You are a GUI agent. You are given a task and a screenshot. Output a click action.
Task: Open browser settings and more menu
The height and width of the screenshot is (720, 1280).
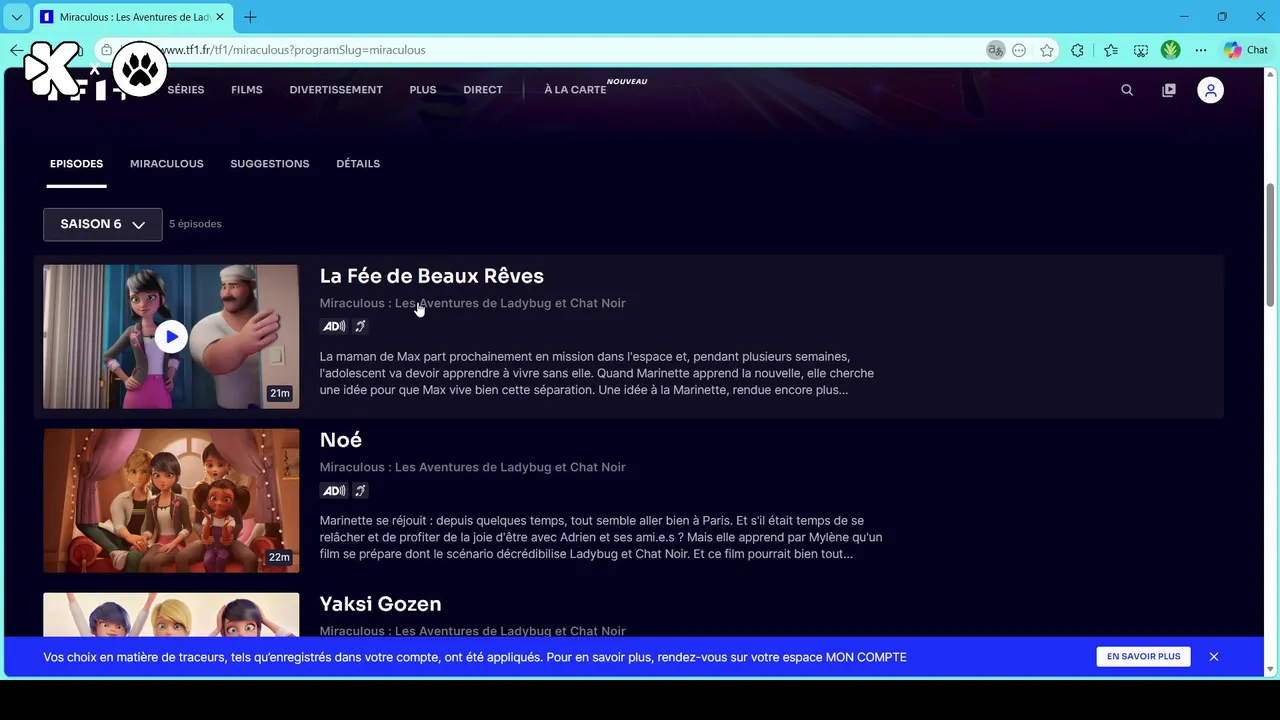pos(1201,50)
